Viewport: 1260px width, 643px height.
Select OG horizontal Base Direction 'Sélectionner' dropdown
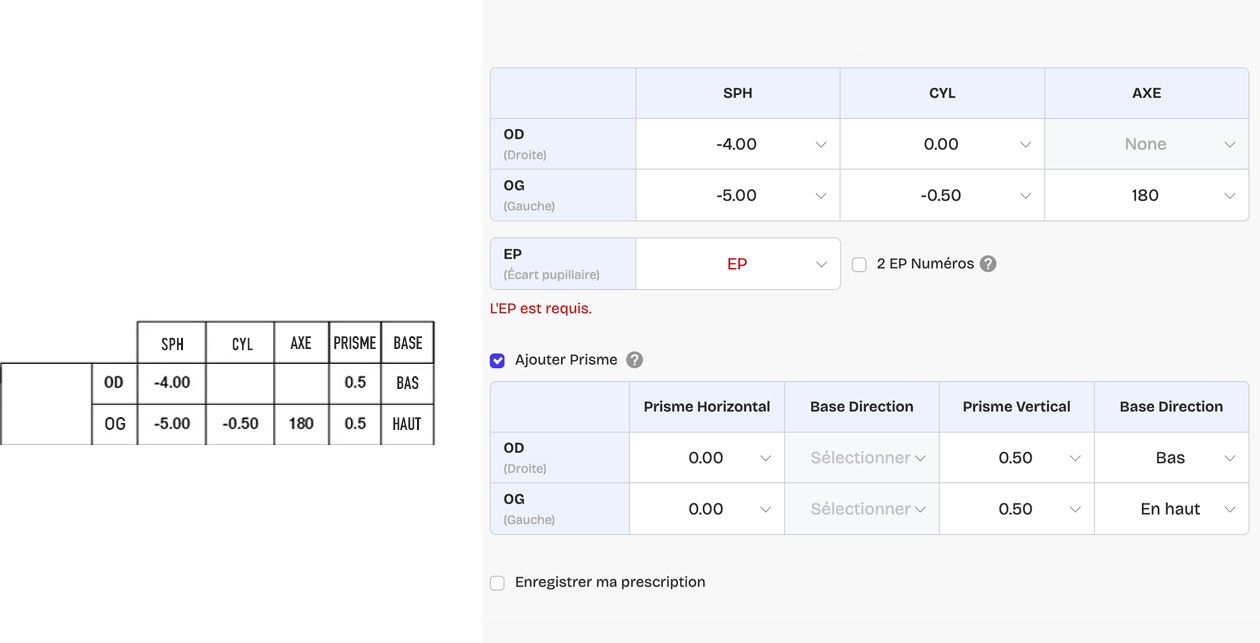[862, 509]
